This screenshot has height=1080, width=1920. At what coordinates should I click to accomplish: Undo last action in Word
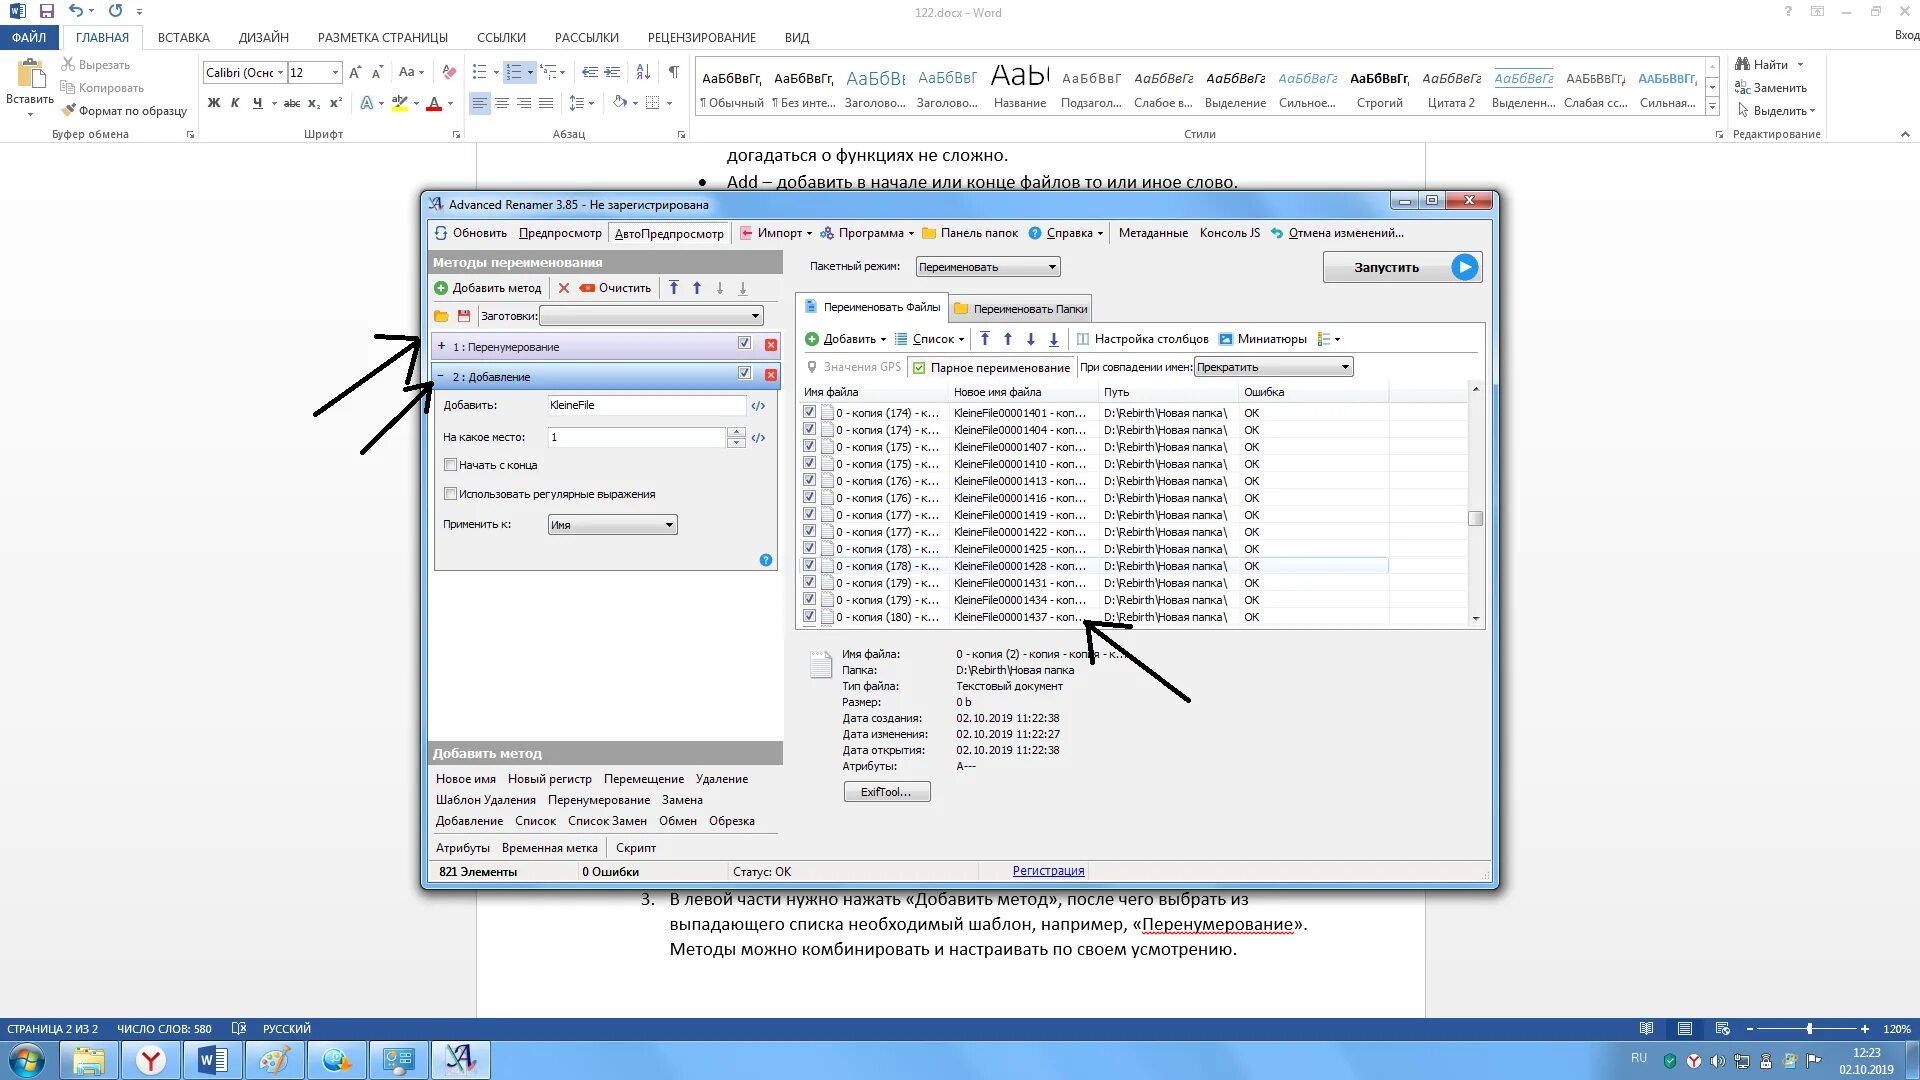coord(76,11)
